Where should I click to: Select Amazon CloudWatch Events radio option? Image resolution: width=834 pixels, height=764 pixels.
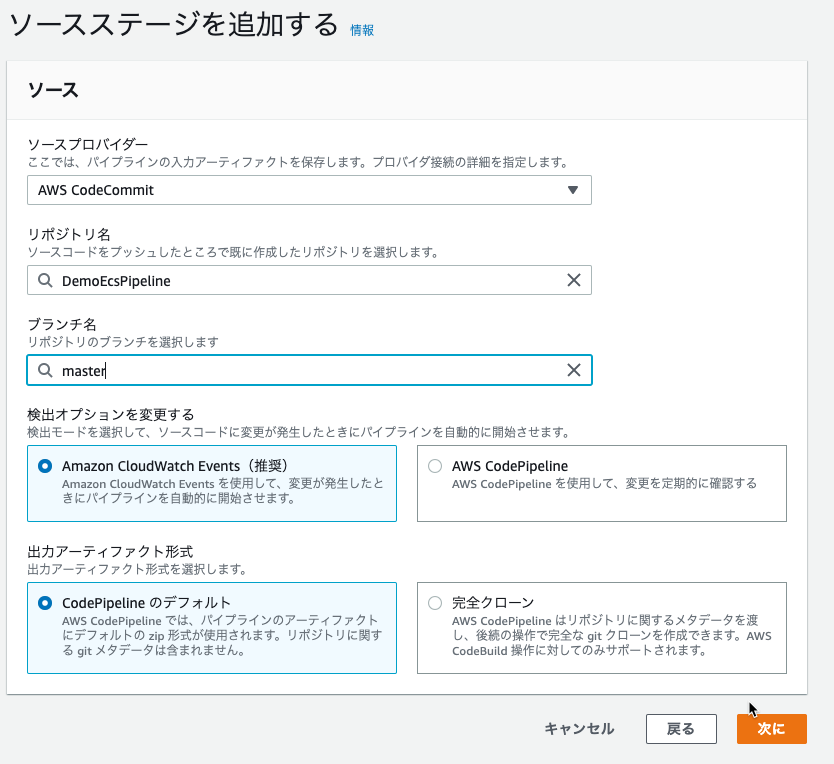point(45,466)
